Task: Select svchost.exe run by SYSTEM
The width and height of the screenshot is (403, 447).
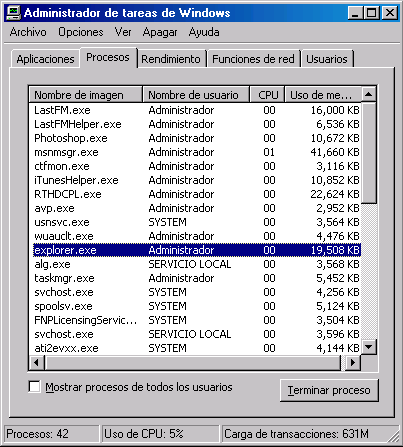Action: (x=197, y=292)
